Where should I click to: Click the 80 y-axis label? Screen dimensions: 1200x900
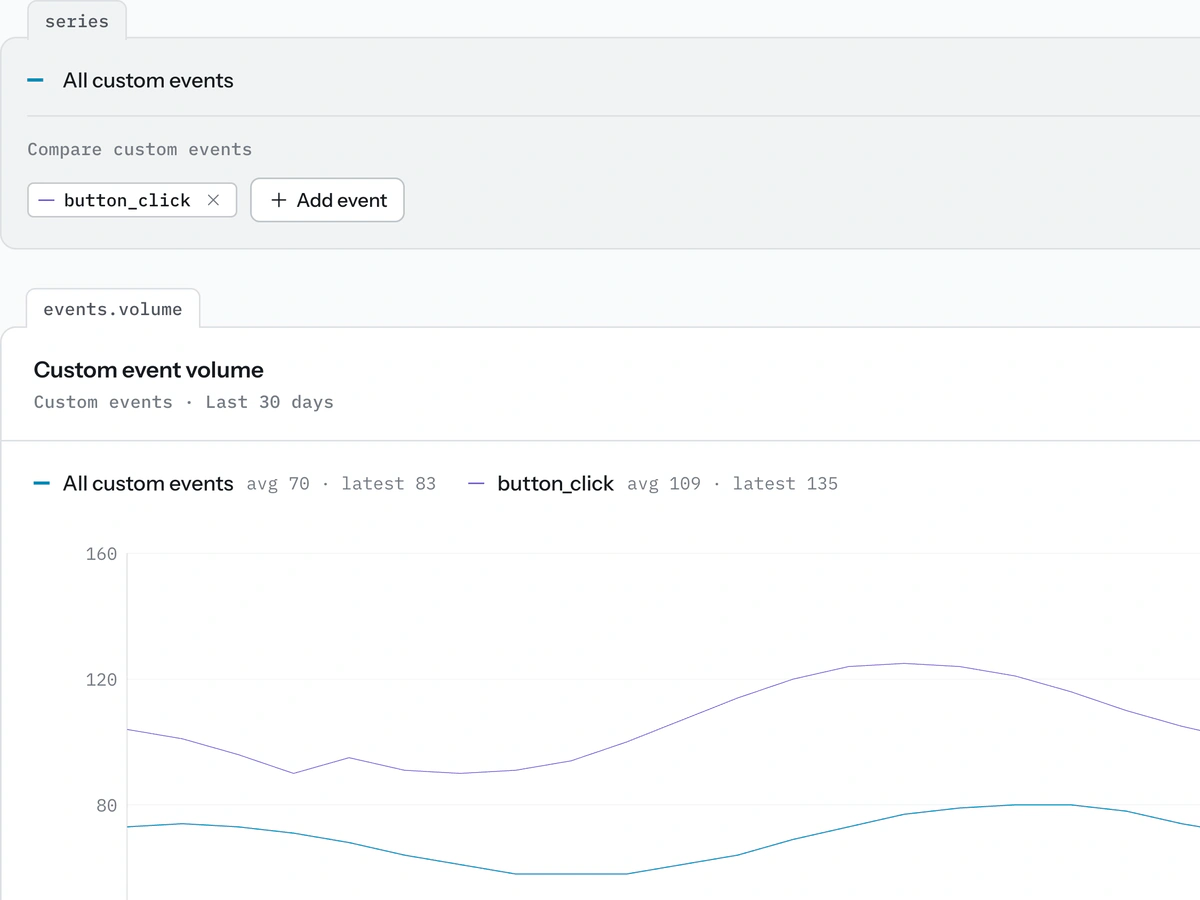click(x=107, y=806)
